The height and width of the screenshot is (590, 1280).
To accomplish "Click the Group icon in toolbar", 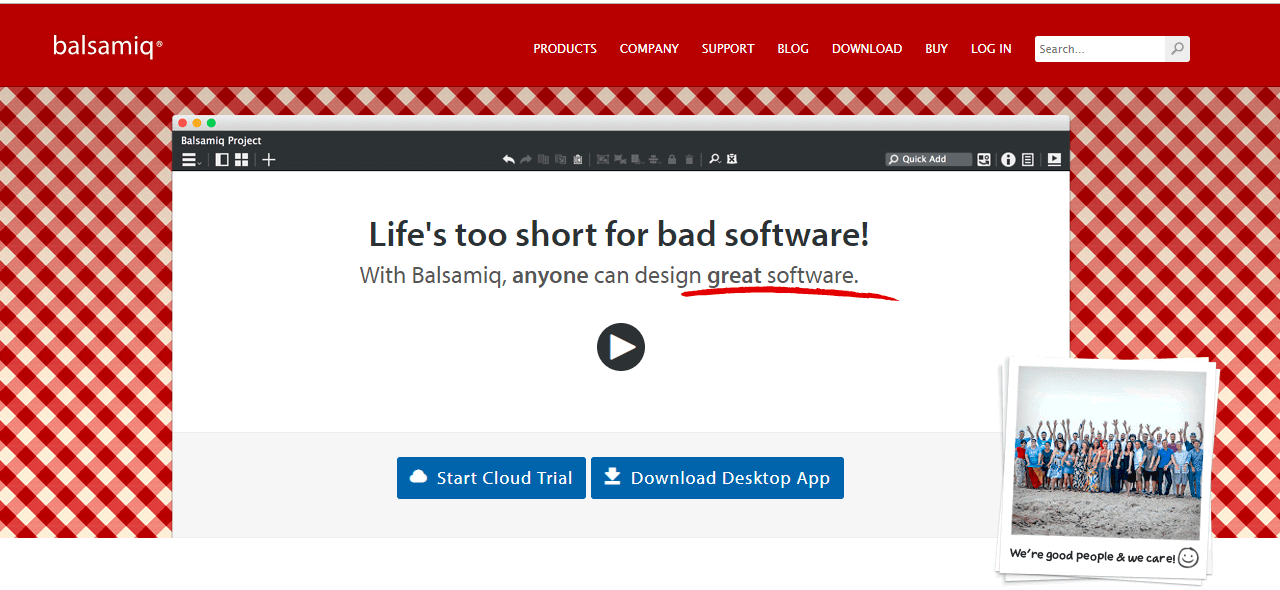I will point(603,159).
